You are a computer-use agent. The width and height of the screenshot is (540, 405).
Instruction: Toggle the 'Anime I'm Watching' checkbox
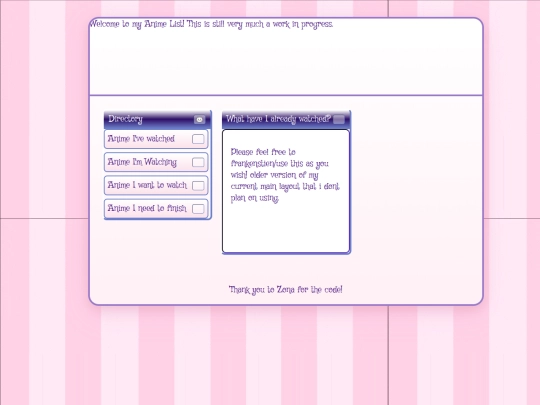pos(198,162)
